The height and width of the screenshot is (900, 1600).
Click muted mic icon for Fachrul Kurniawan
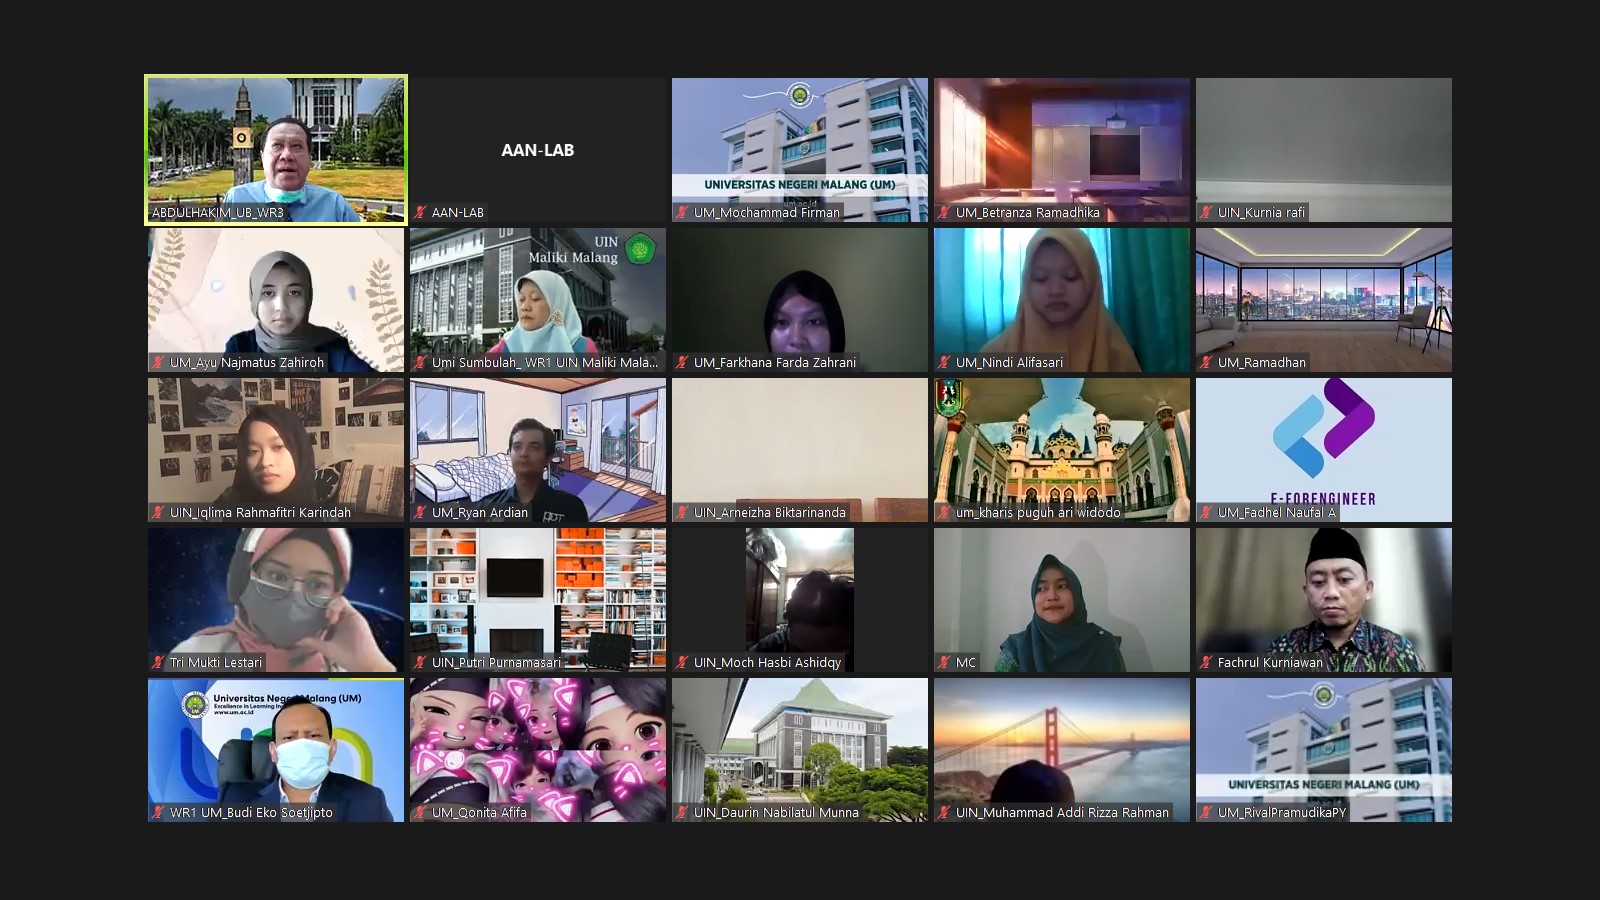tap(1207, 663)
